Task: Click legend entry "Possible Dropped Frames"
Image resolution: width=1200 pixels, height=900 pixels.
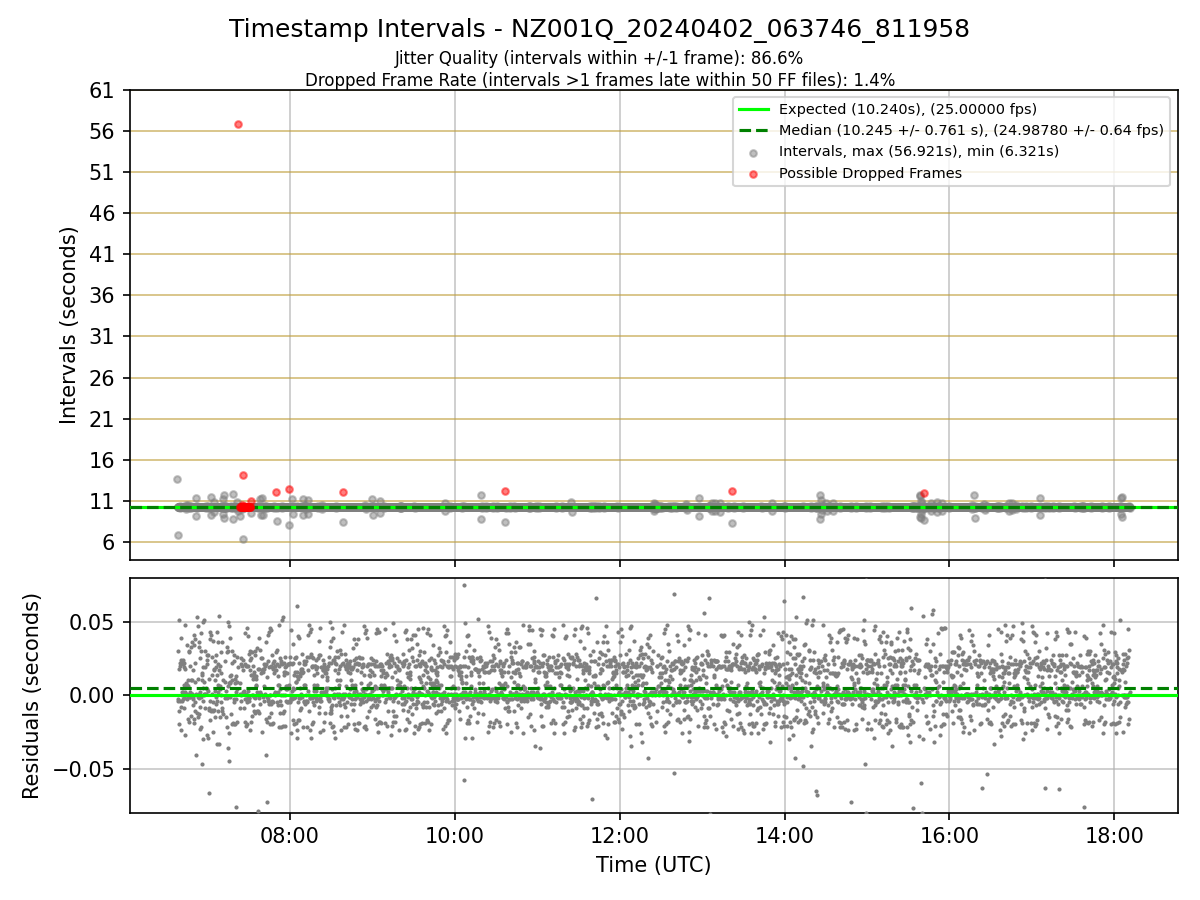Action: [870, 172]
